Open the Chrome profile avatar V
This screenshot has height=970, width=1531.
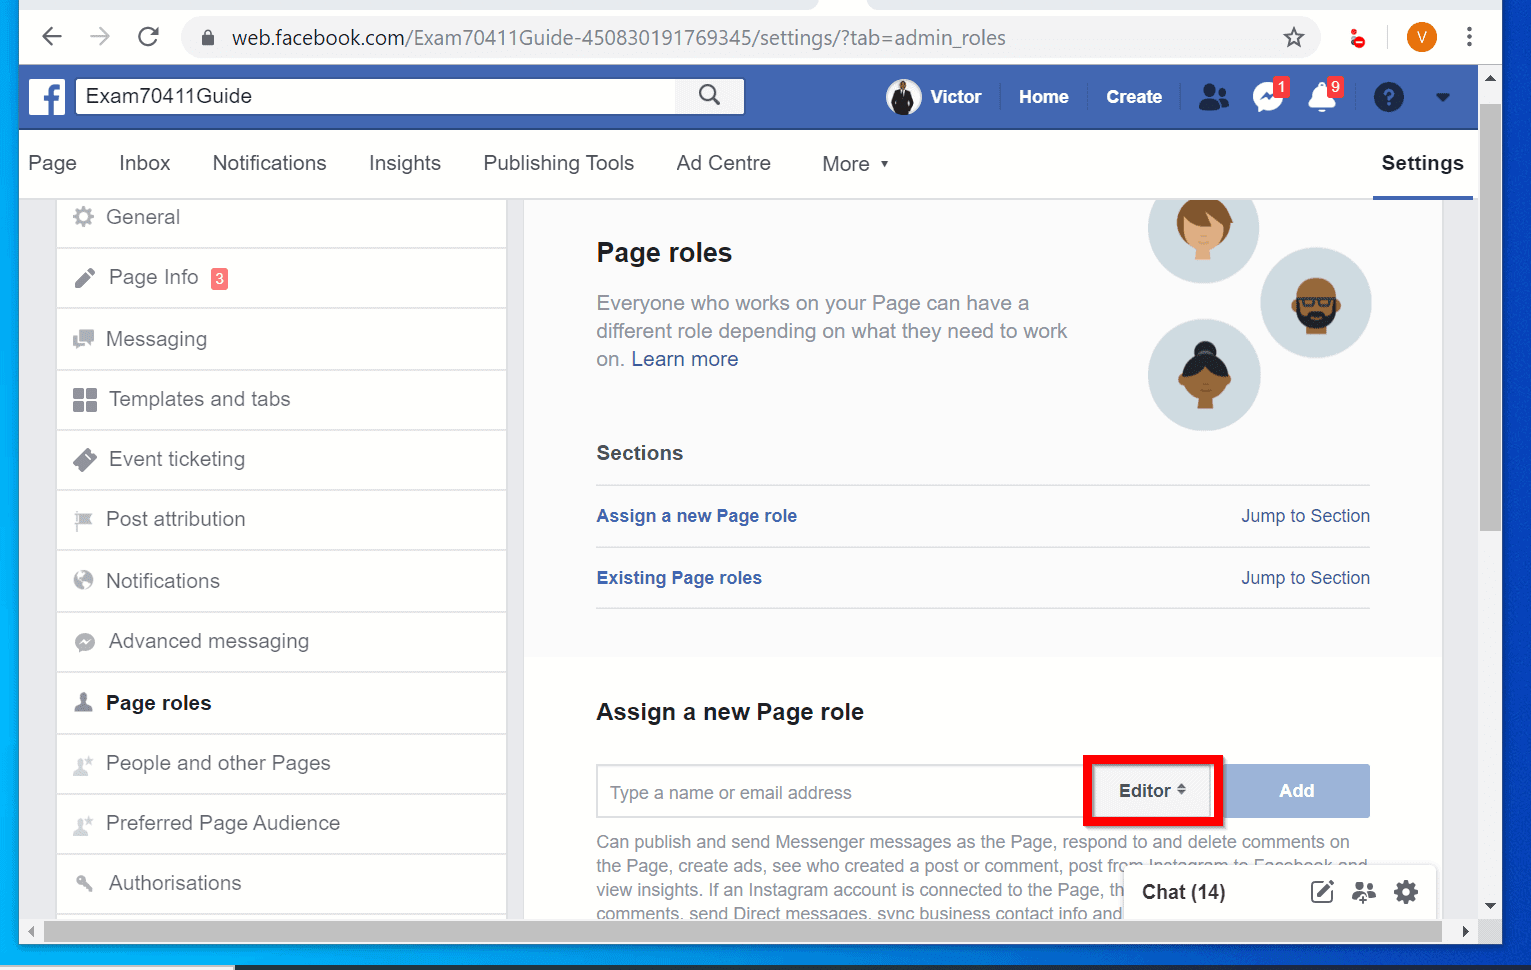pyautogui.click(x=1421, y=37)
